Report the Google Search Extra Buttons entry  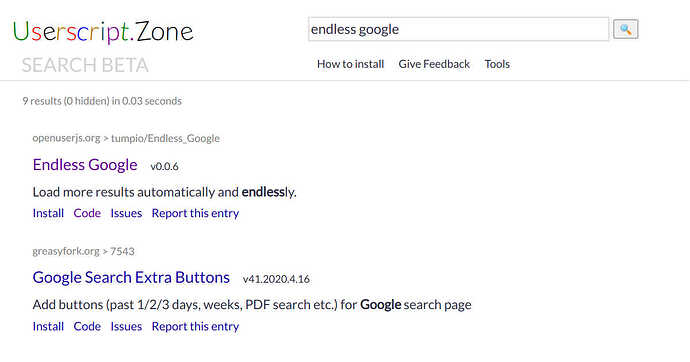point(195,326)
